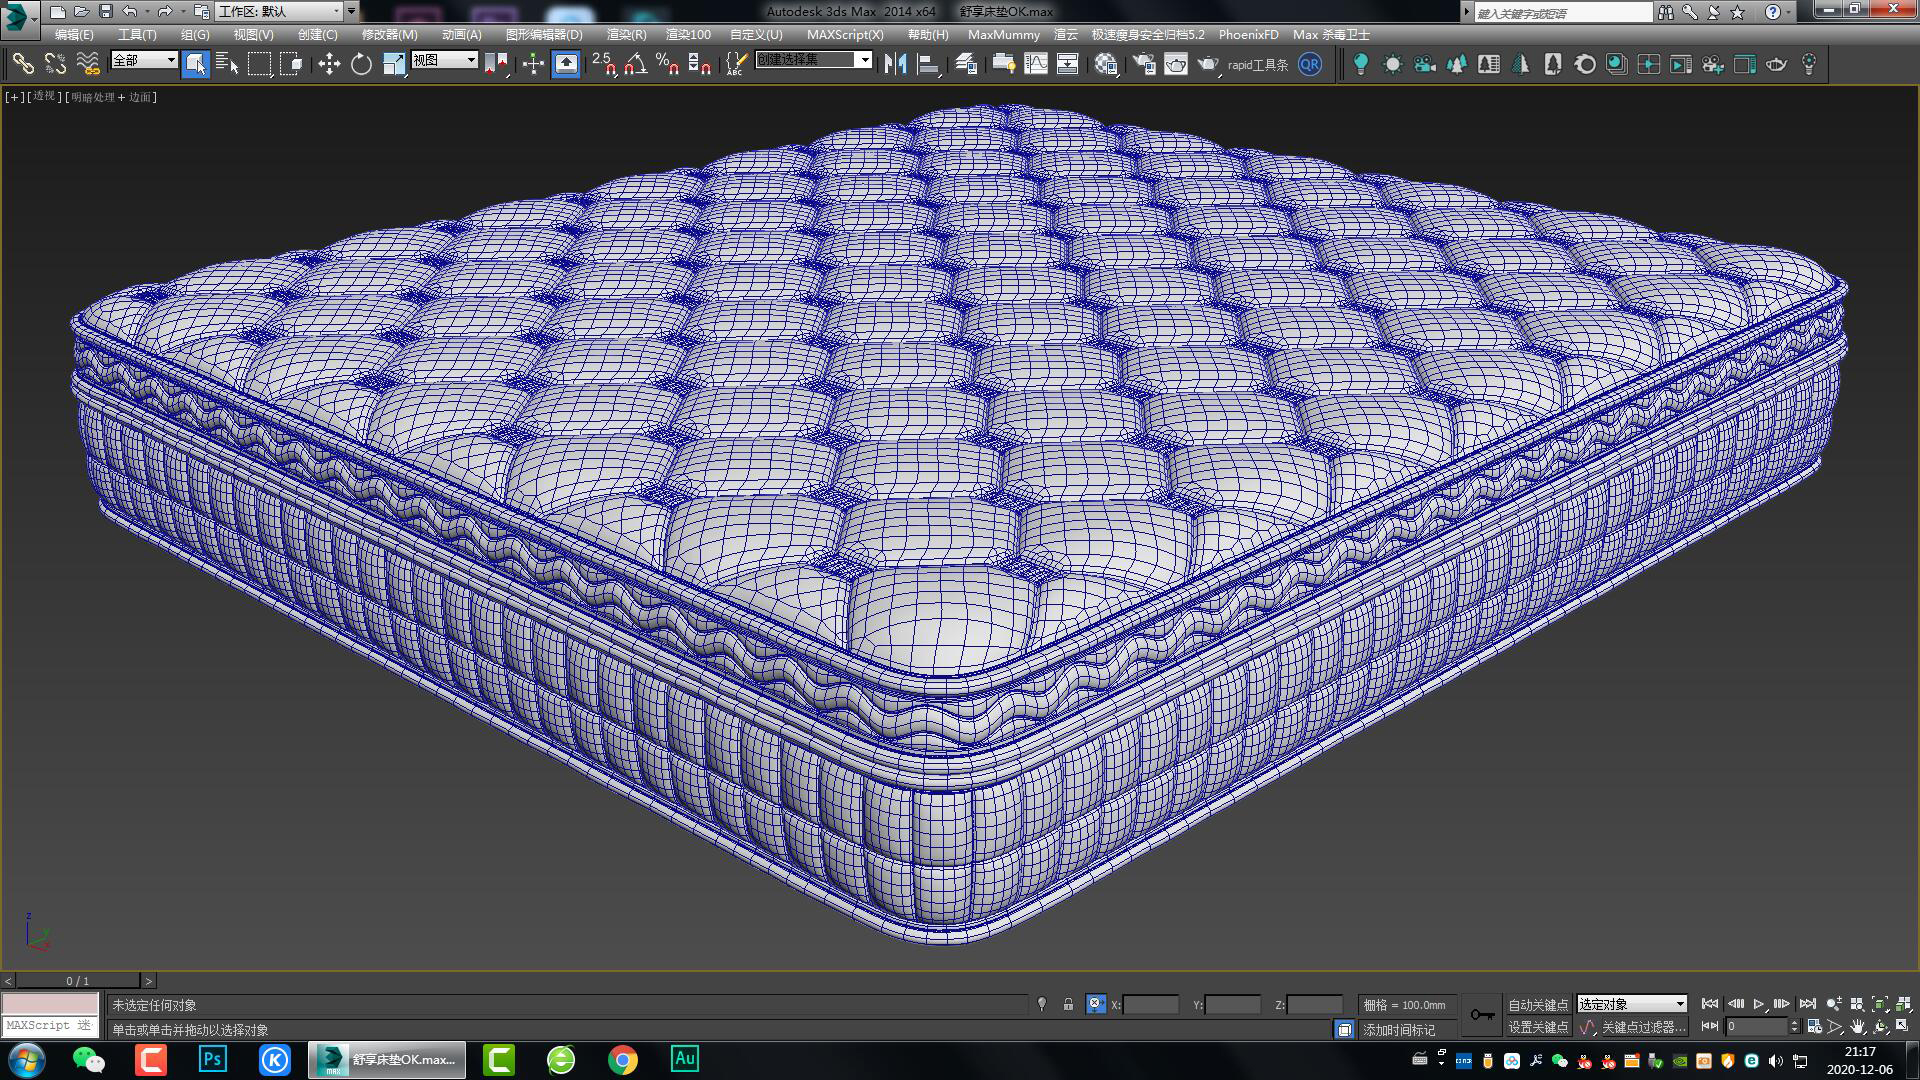Click the Select and Link icon
The image size is (1920, 1080).
click(x=22, y=63)
